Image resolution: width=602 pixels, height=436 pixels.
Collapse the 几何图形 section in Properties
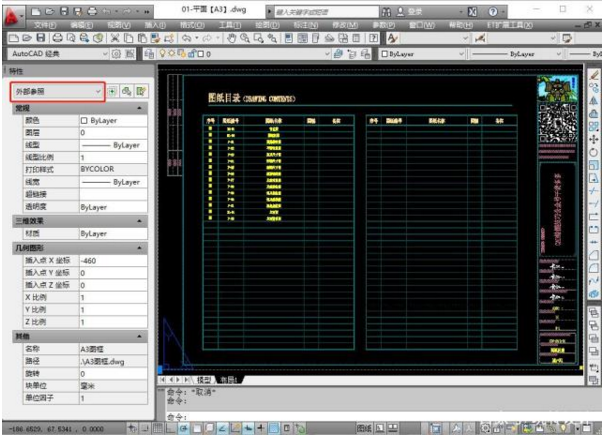point(139,248)
